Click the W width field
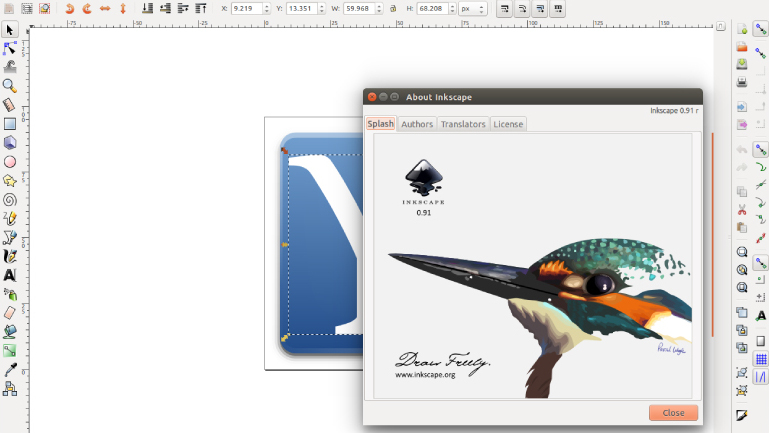769x433 pixels. (x=359, y=9)
